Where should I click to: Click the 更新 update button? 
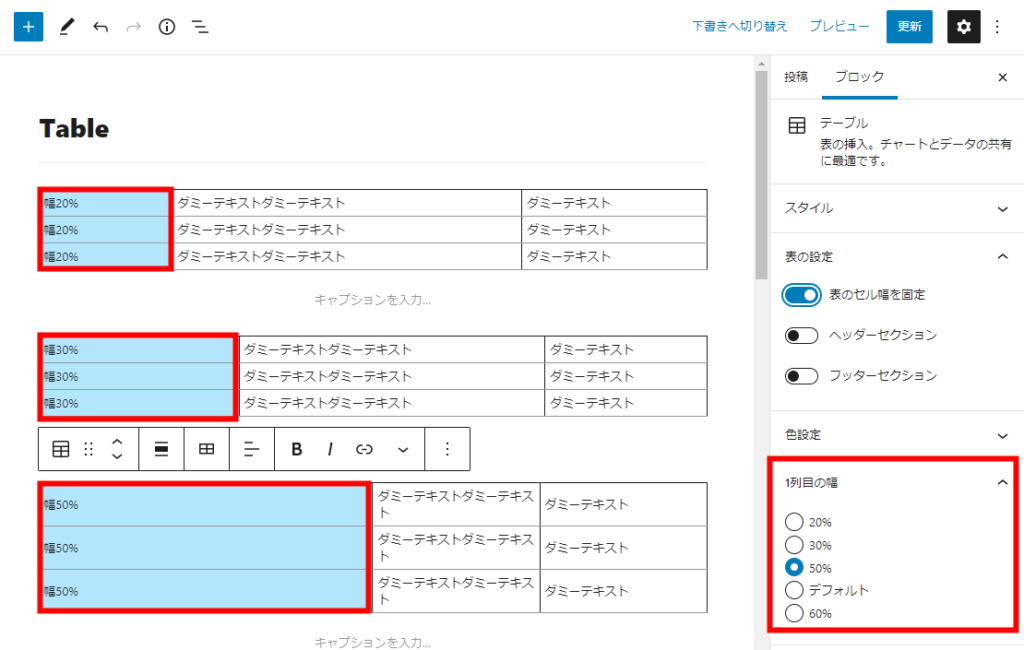click(x=909, y=27)
